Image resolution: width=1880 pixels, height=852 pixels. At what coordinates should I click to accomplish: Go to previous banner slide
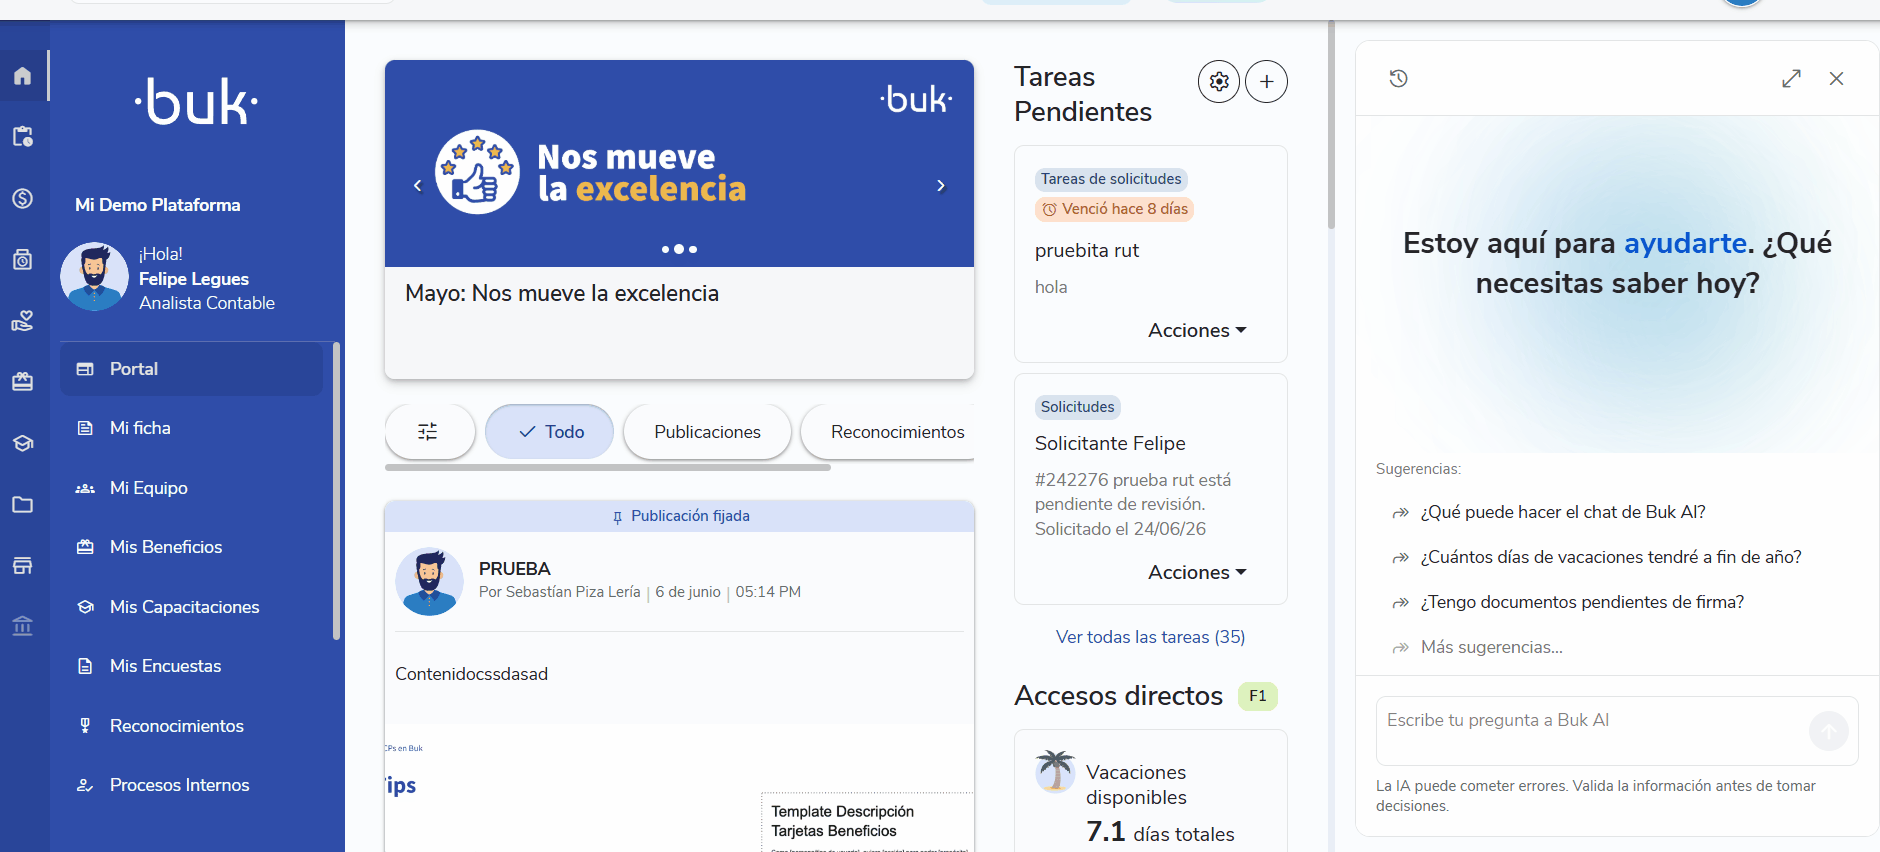click(x=418, y=186)
